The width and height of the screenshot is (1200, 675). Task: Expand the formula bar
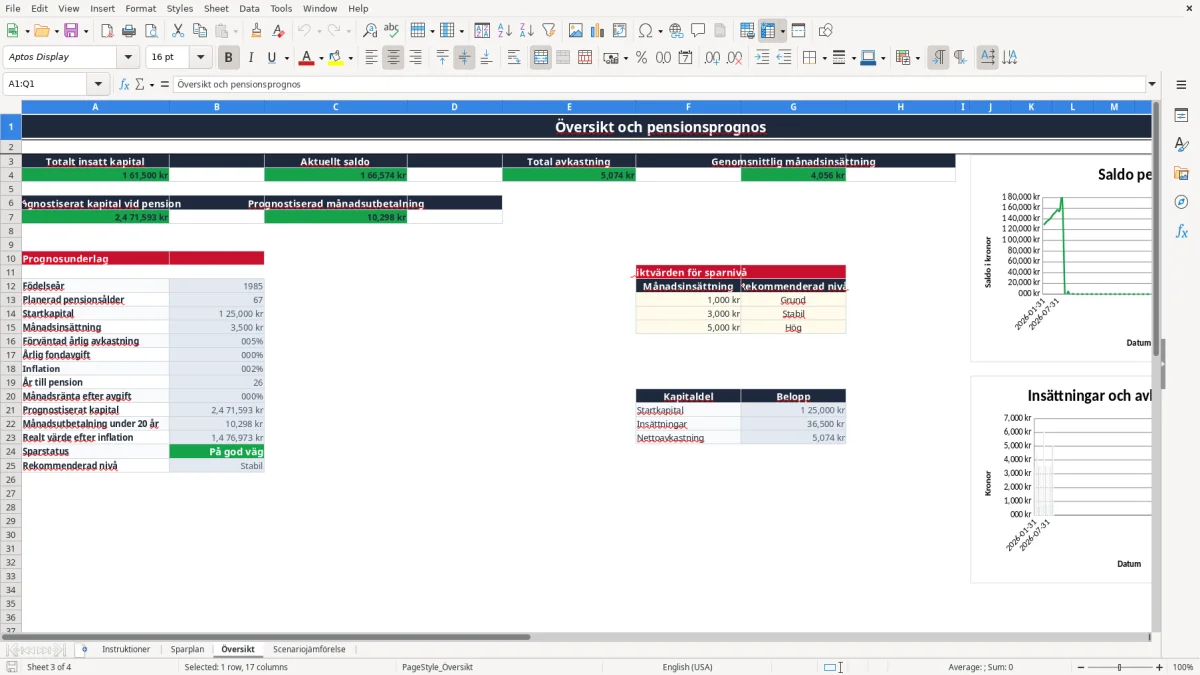pyautogui.click(x=1152, y=85)
